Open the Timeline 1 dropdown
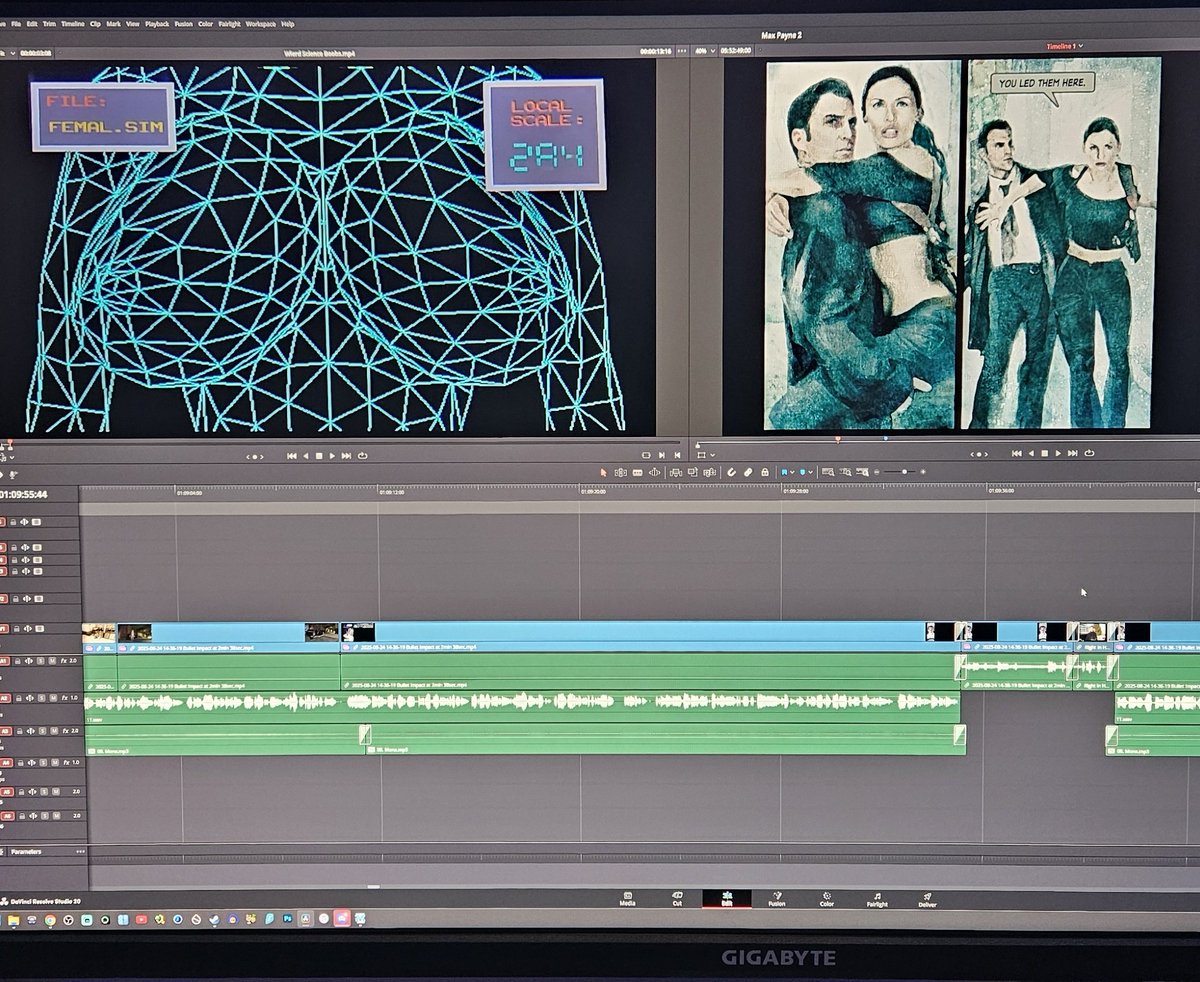This screenshot has height=982, width=1200. coord(1065,46)
